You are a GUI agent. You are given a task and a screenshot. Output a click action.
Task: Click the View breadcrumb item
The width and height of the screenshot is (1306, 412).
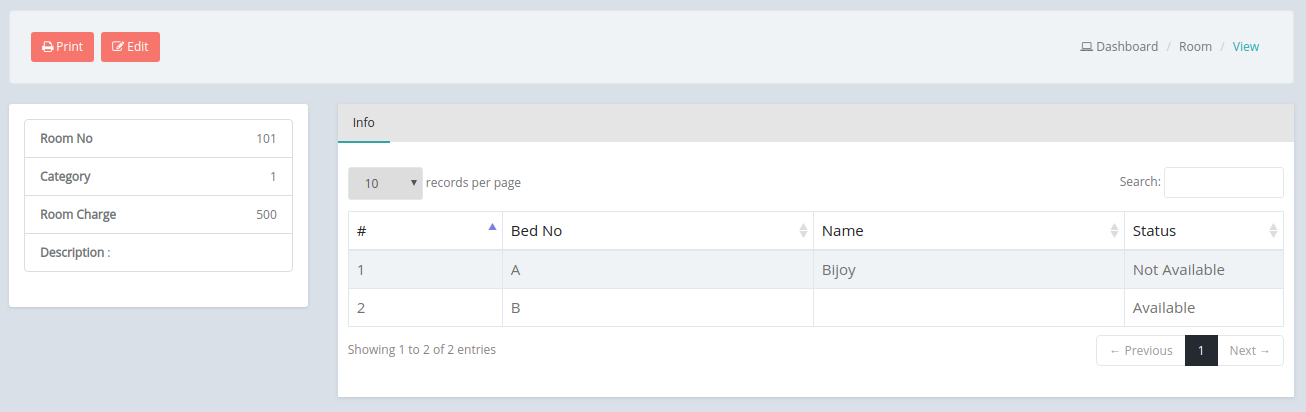click(x=1246, y=47)
